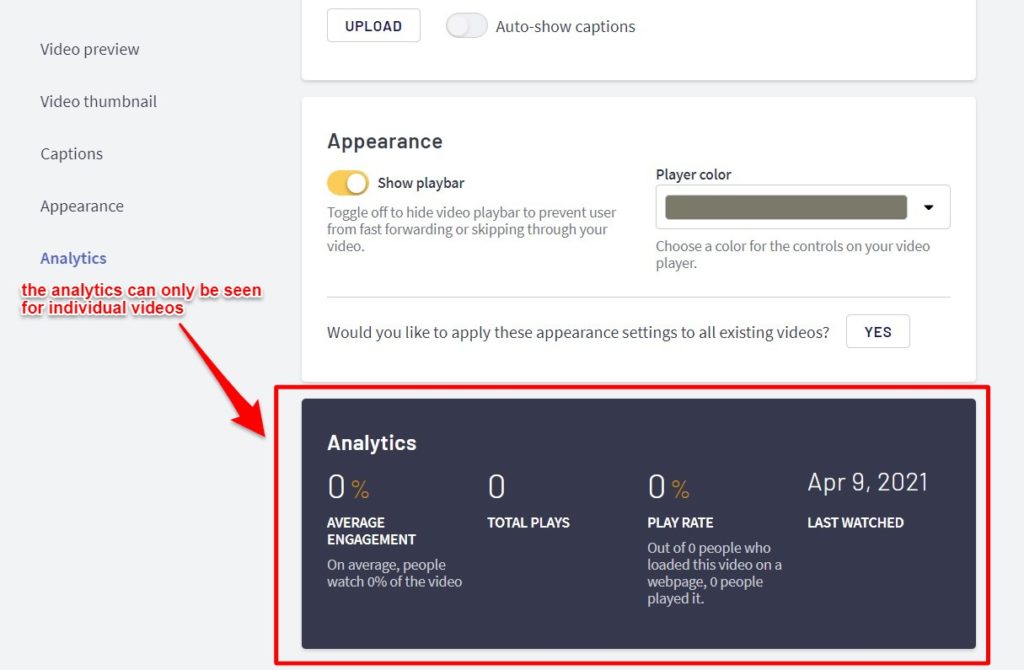This screenshot has height=670, width=1024.
Task: Click the Average Engagement stat label
Action: point(371,531)
